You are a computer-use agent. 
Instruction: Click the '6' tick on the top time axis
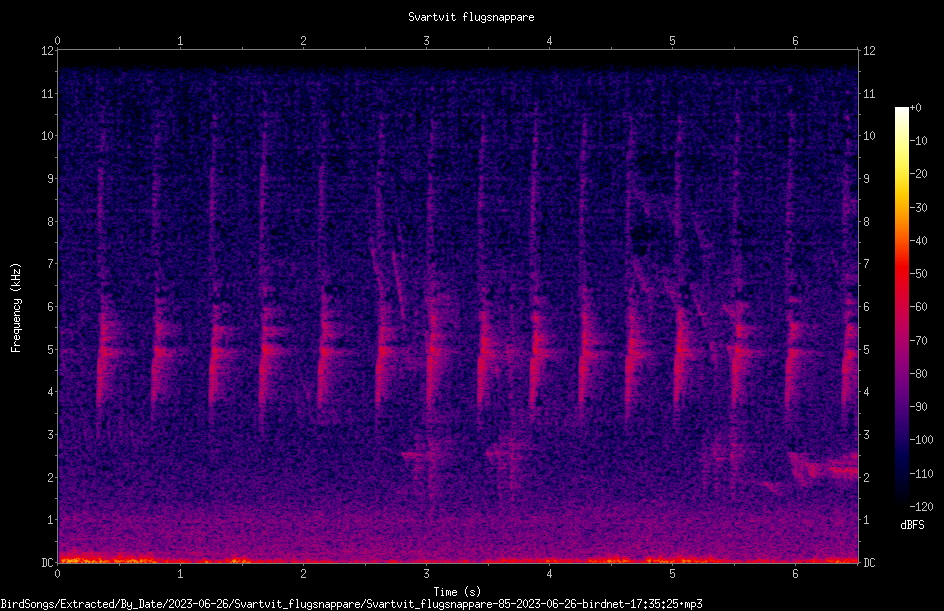795,41
